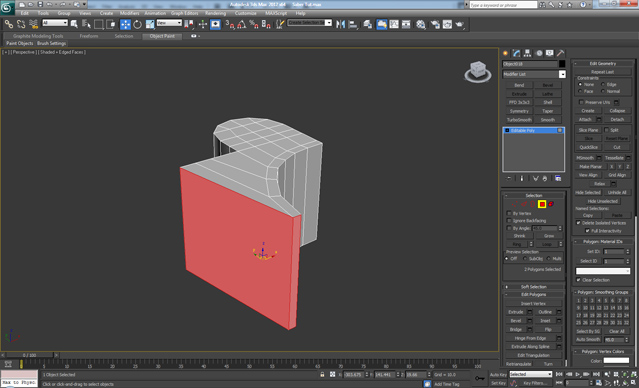The image size is (639, 388).
Task: Open the Create command panel tab
Action: 506,53
